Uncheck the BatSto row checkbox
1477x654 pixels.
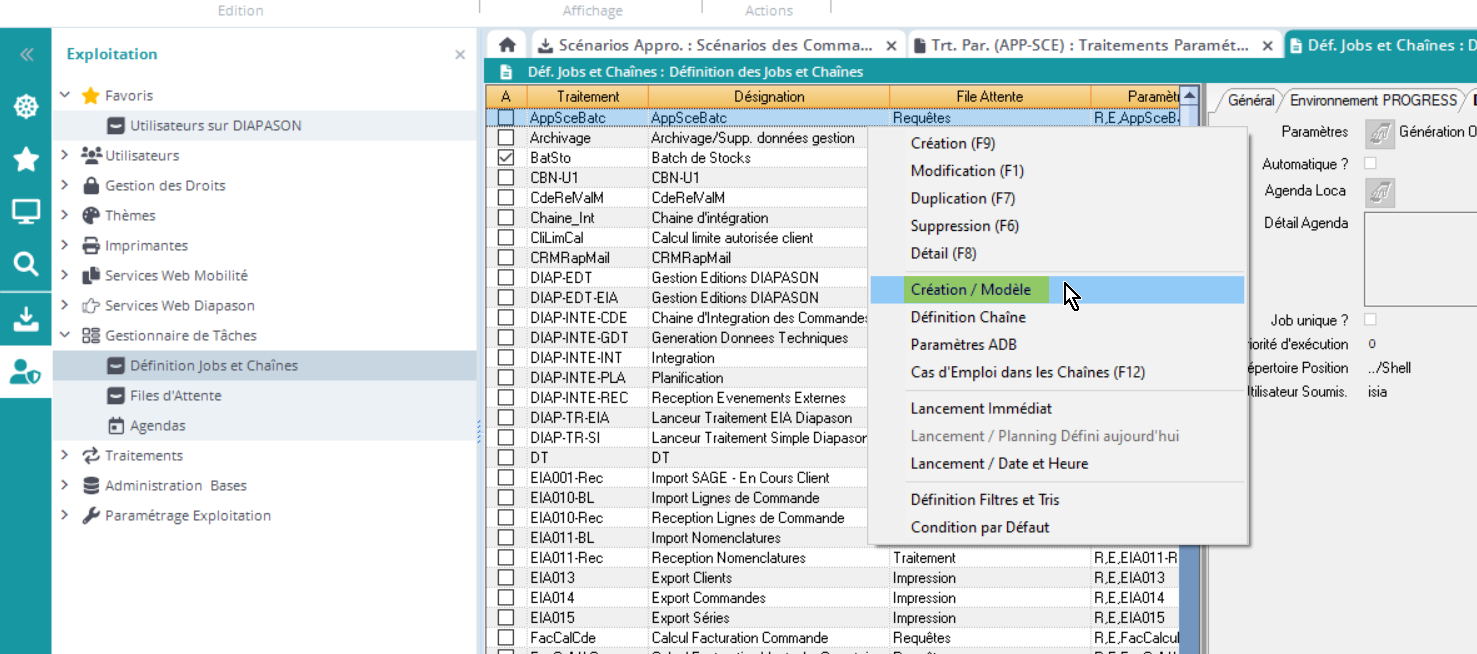[x=506, y=158]
